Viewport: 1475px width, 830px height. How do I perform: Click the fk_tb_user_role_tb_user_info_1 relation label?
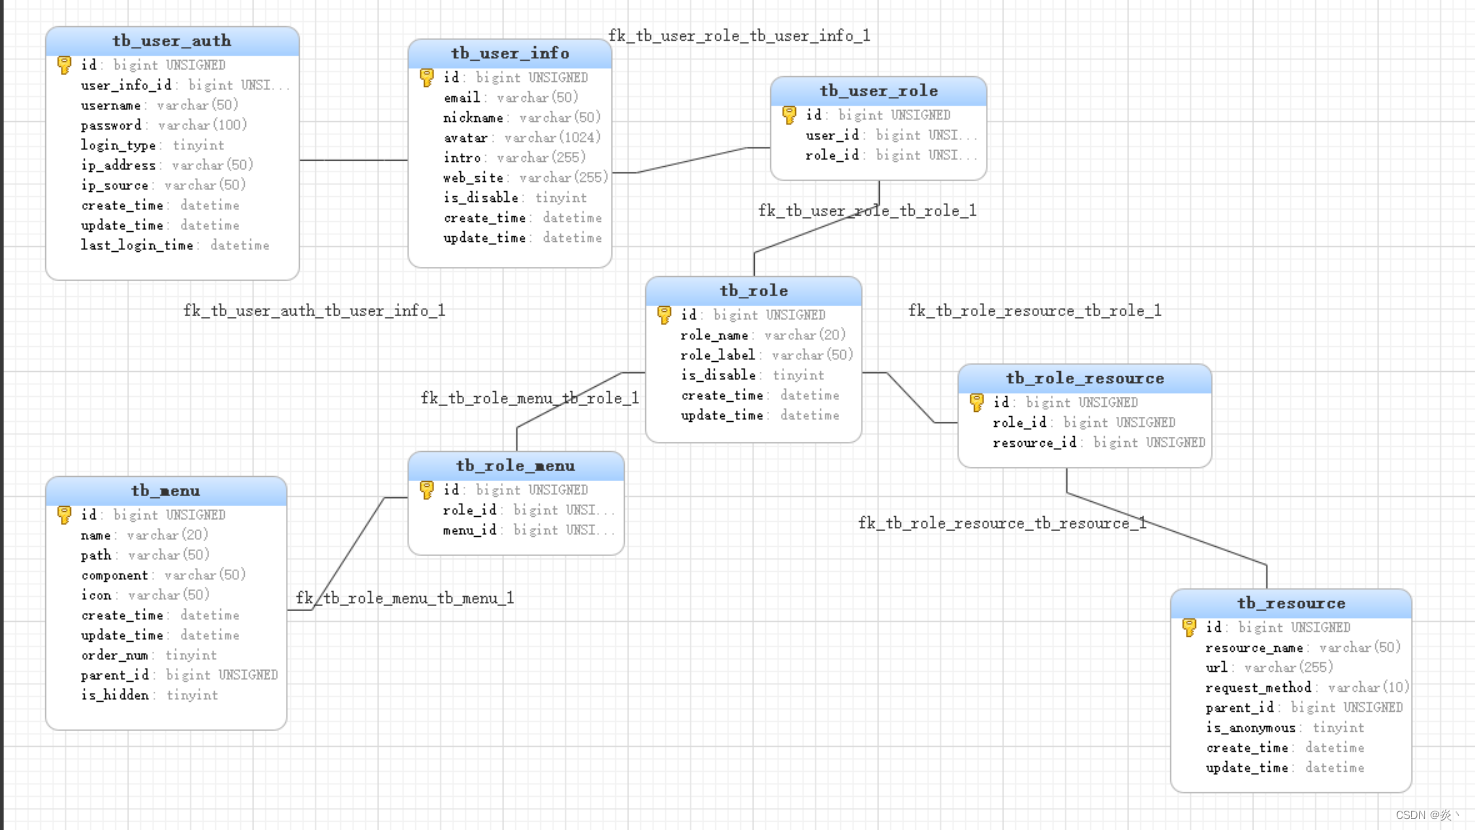(739, 36)
